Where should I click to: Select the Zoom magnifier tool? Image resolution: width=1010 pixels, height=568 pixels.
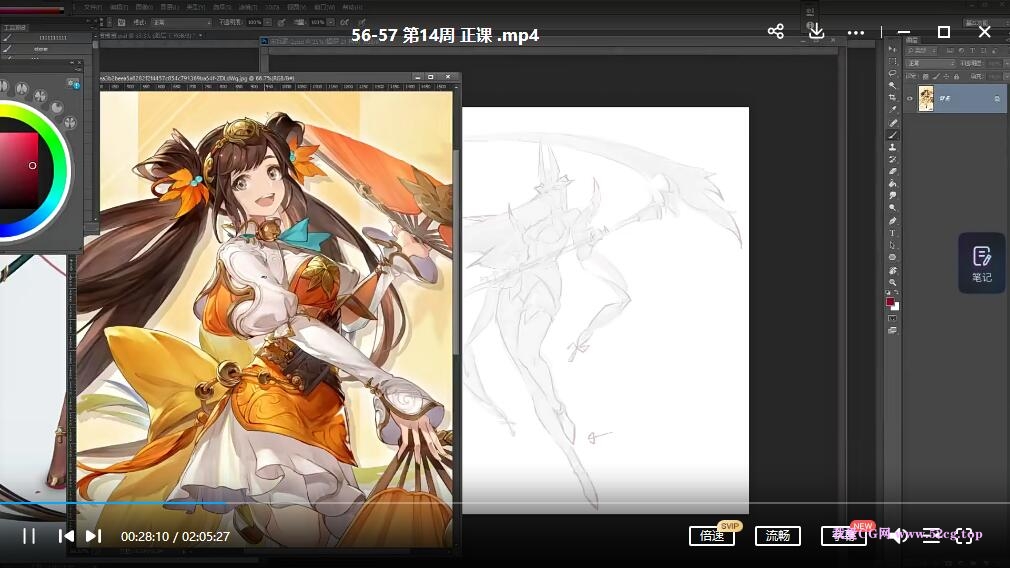(892, 282)
